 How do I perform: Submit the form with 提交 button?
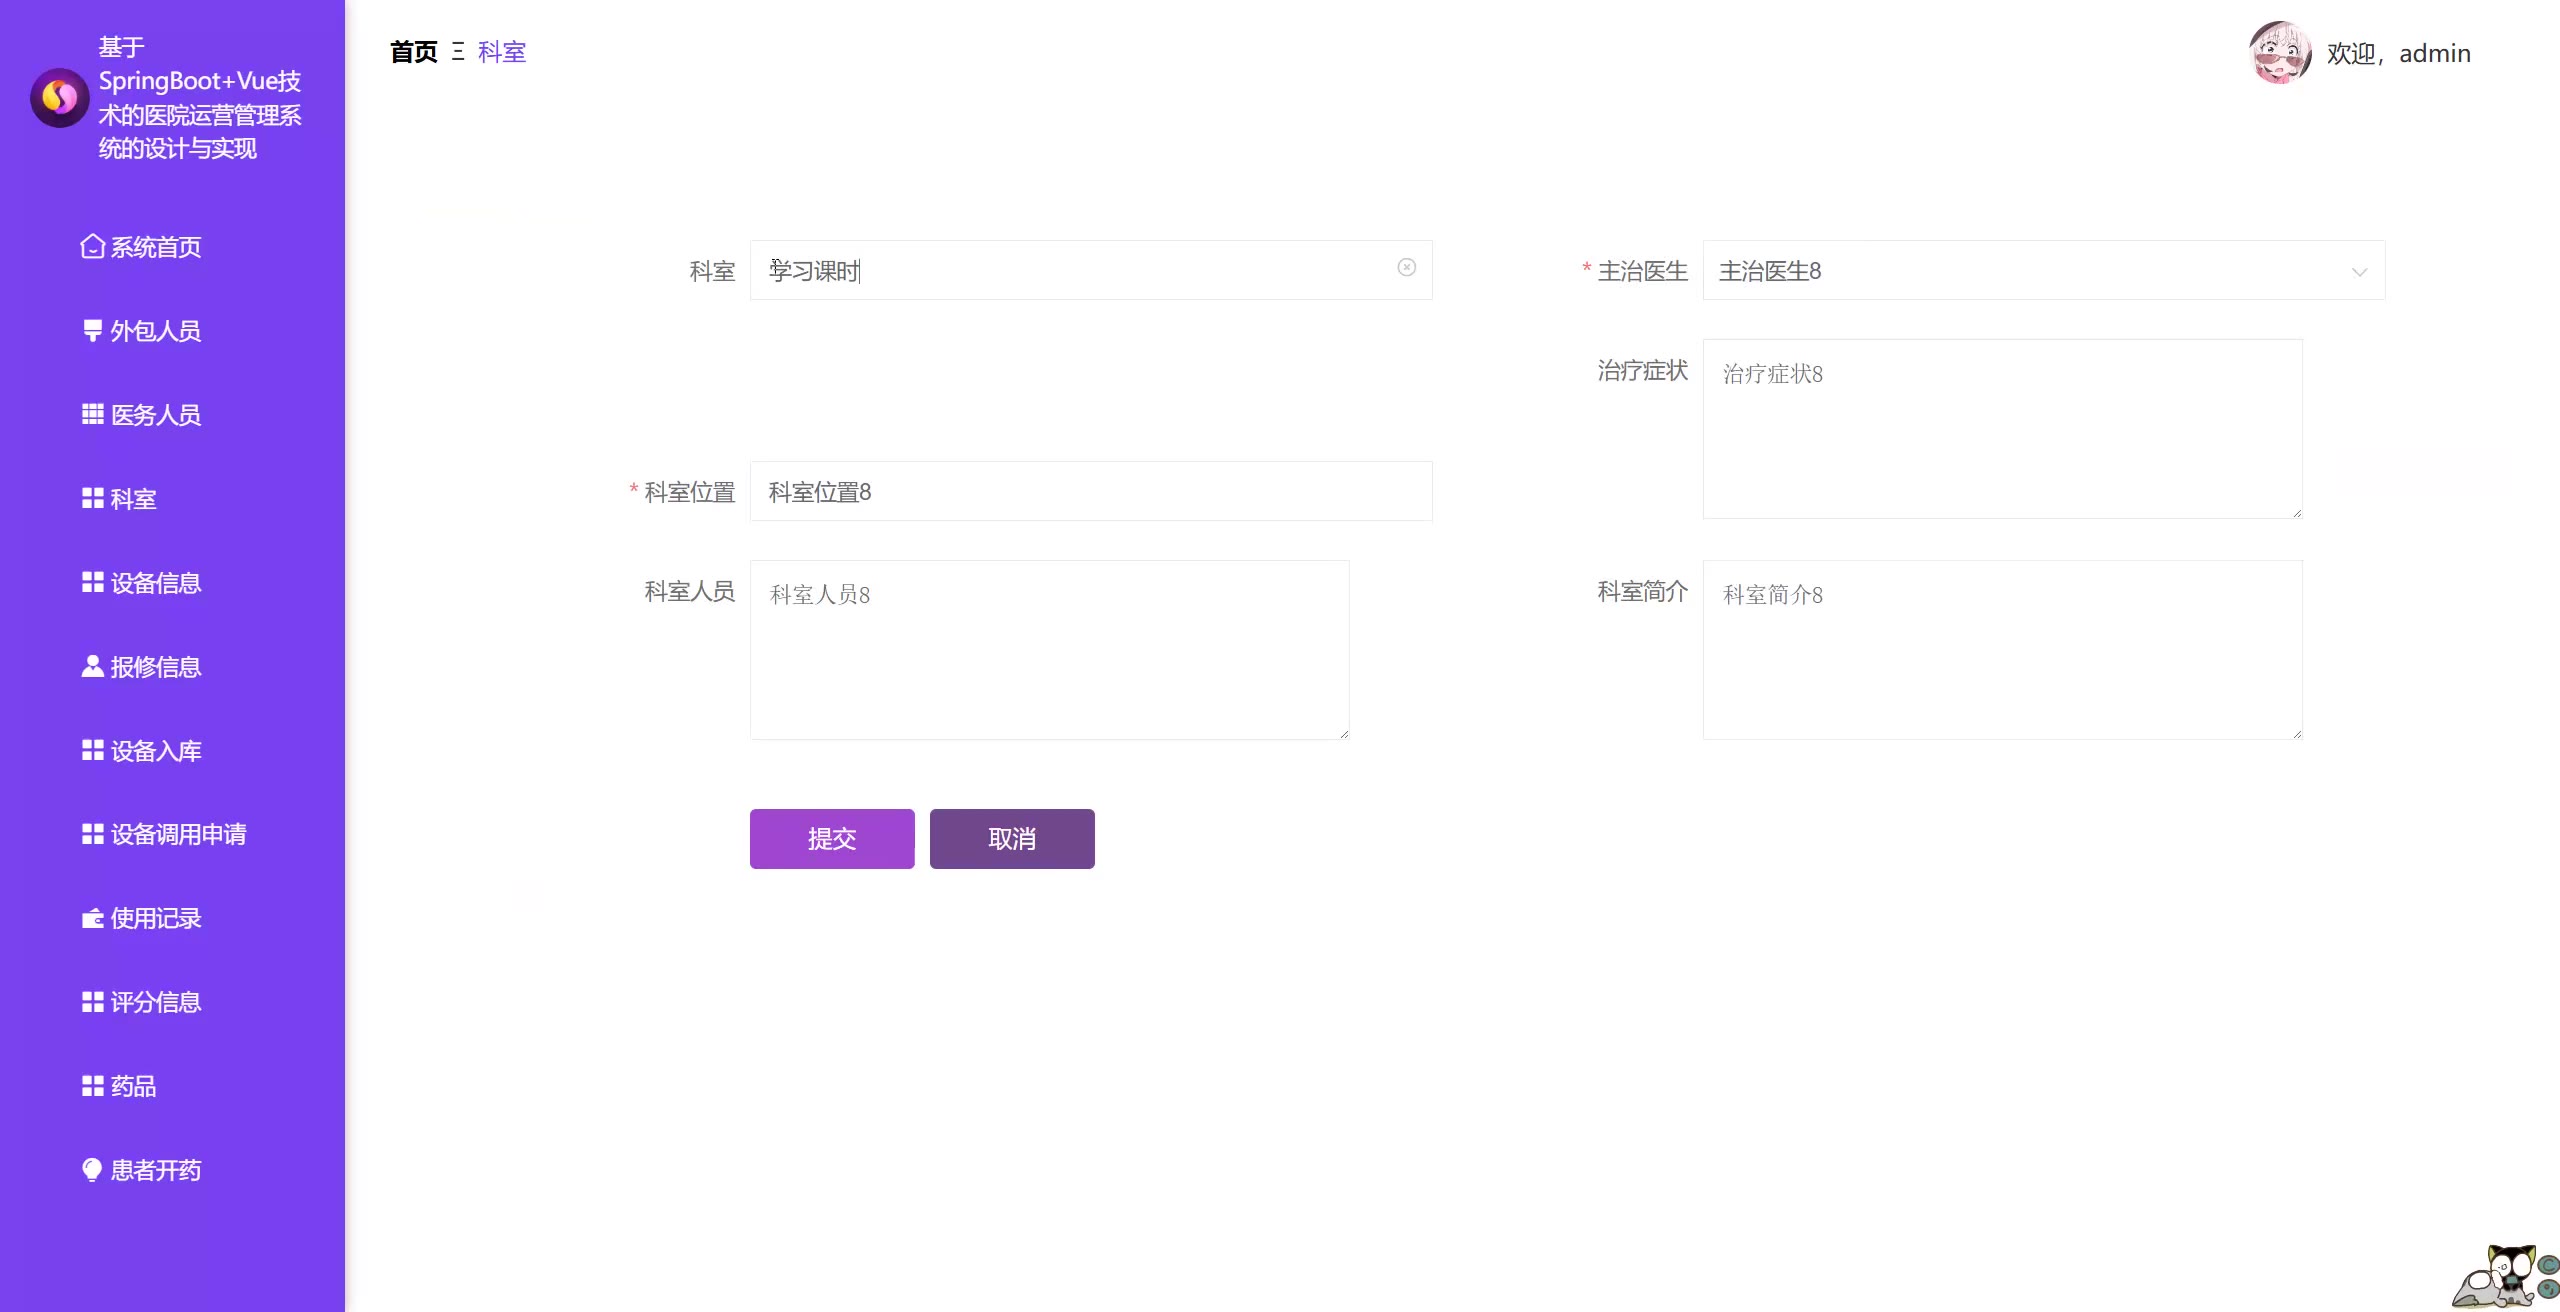tap(832, 839)
